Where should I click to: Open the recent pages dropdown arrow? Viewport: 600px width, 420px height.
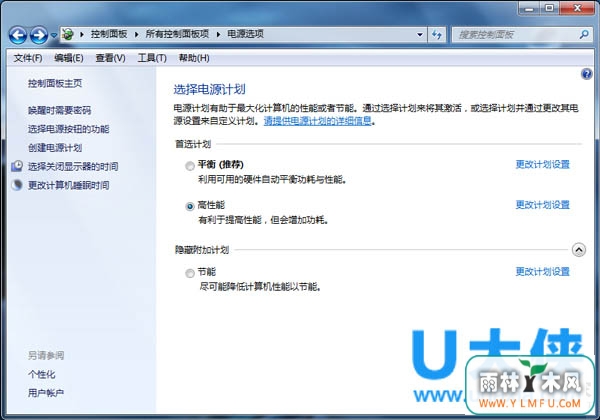coord(54,35)
